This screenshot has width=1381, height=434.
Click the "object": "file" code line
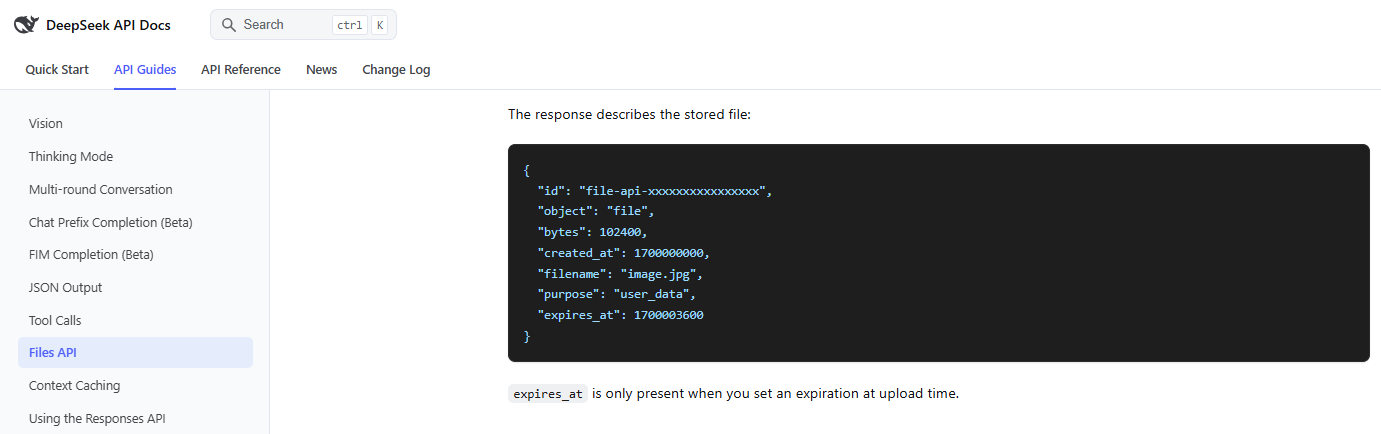[595, 211]
